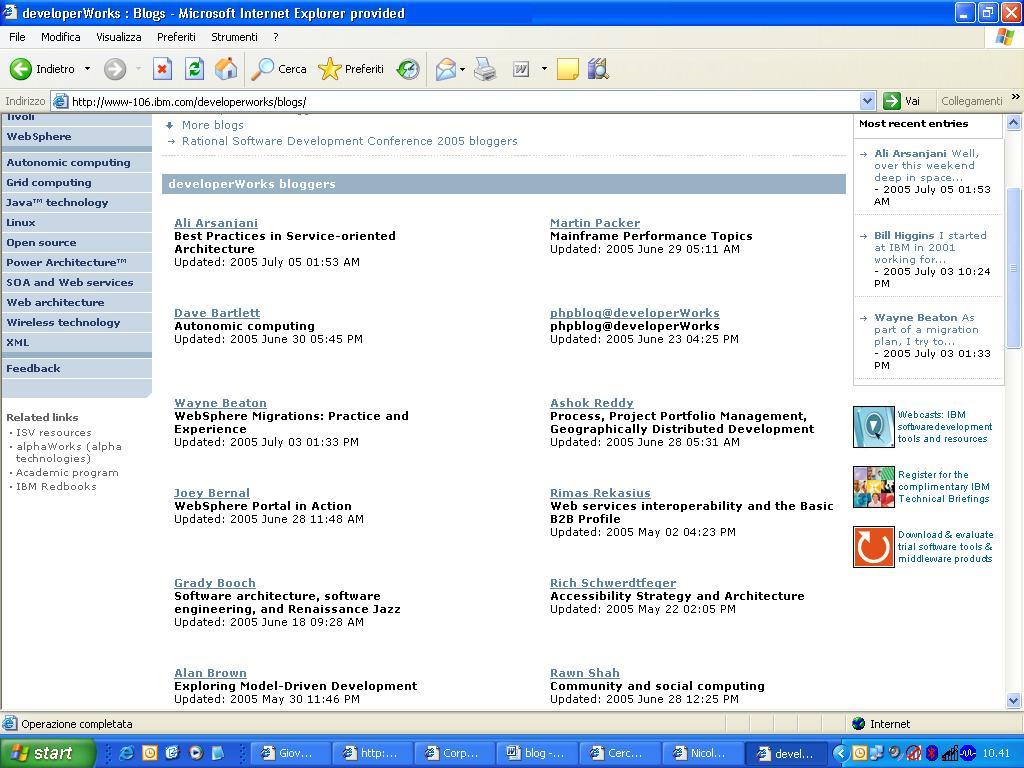
Task: Click the page icon in the address bar
Action: (x=60, y=101)
